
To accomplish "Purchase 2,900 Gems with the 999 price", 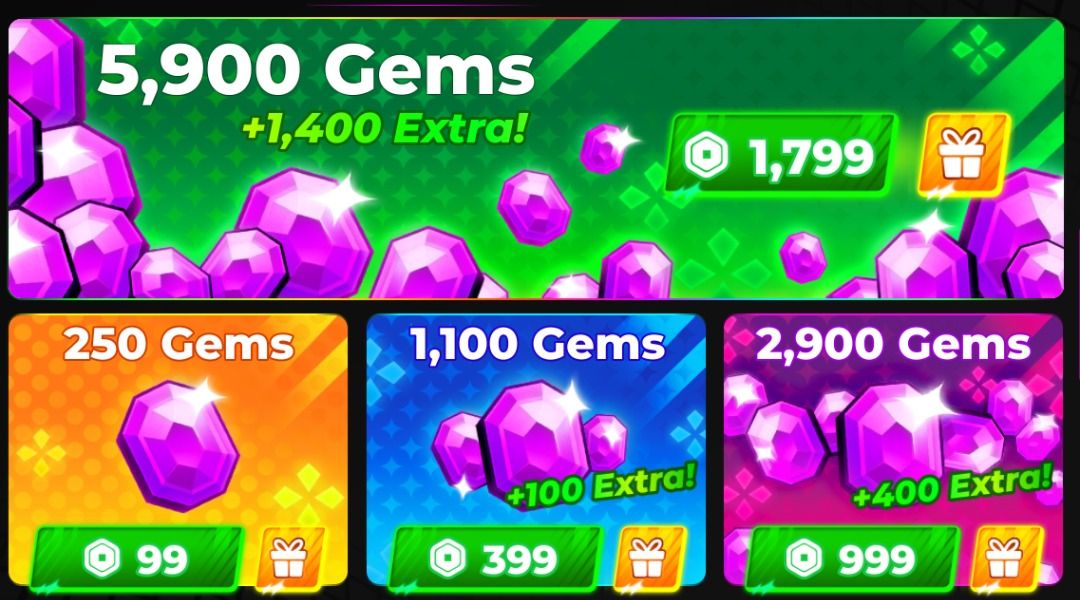I will tap(853, 558).
